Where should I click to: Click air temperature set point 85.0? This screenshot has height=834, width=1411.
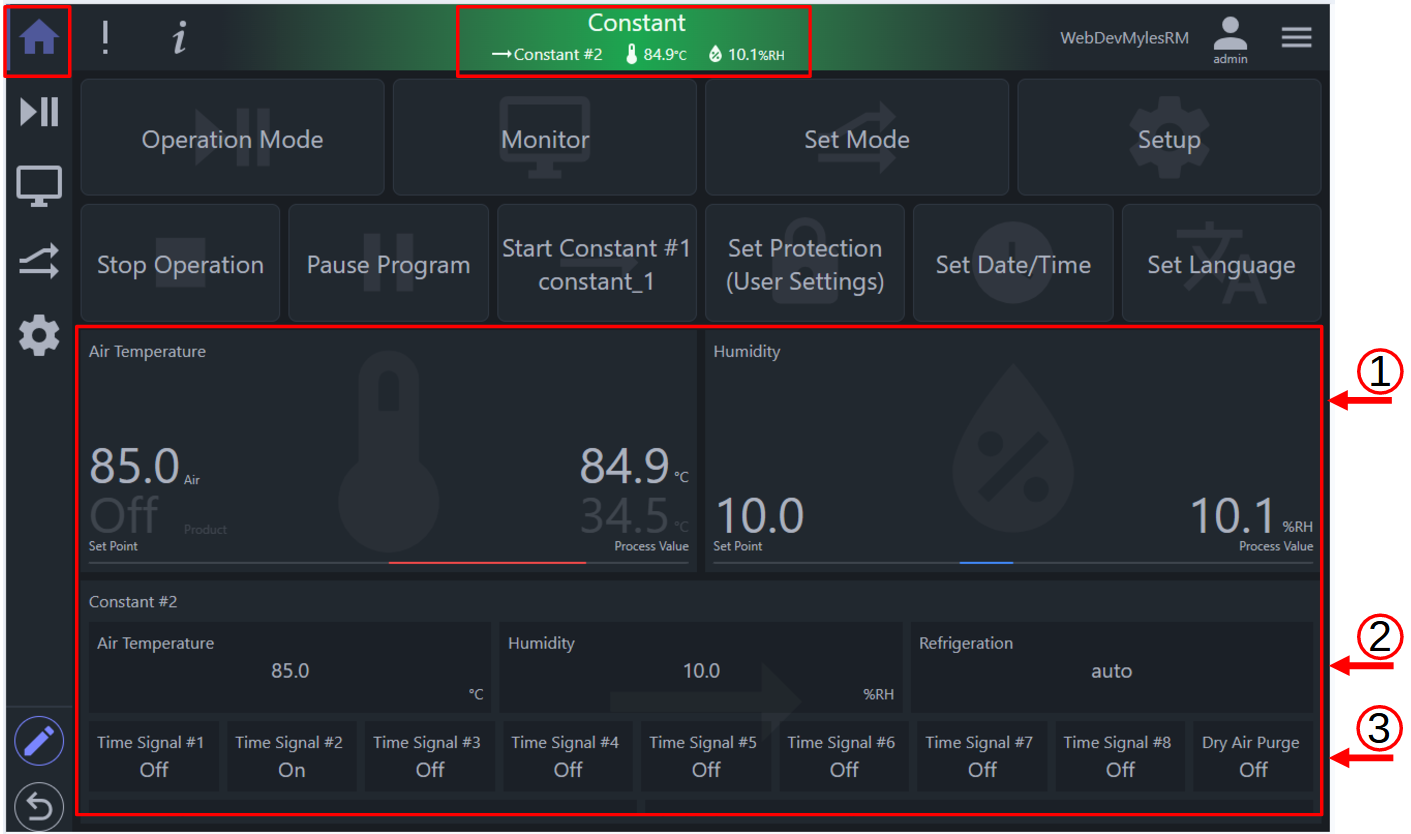(x=134, y=466)
